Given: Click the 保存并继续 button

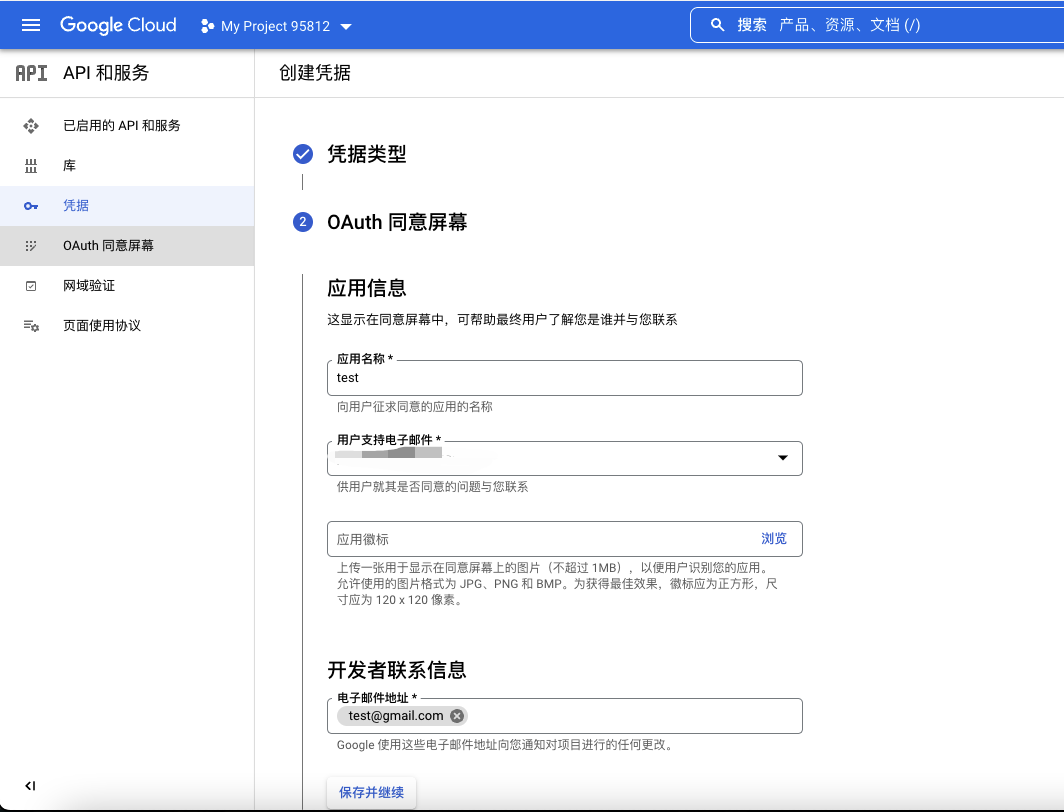Looking at the screenshot, I should click(371, 793).
